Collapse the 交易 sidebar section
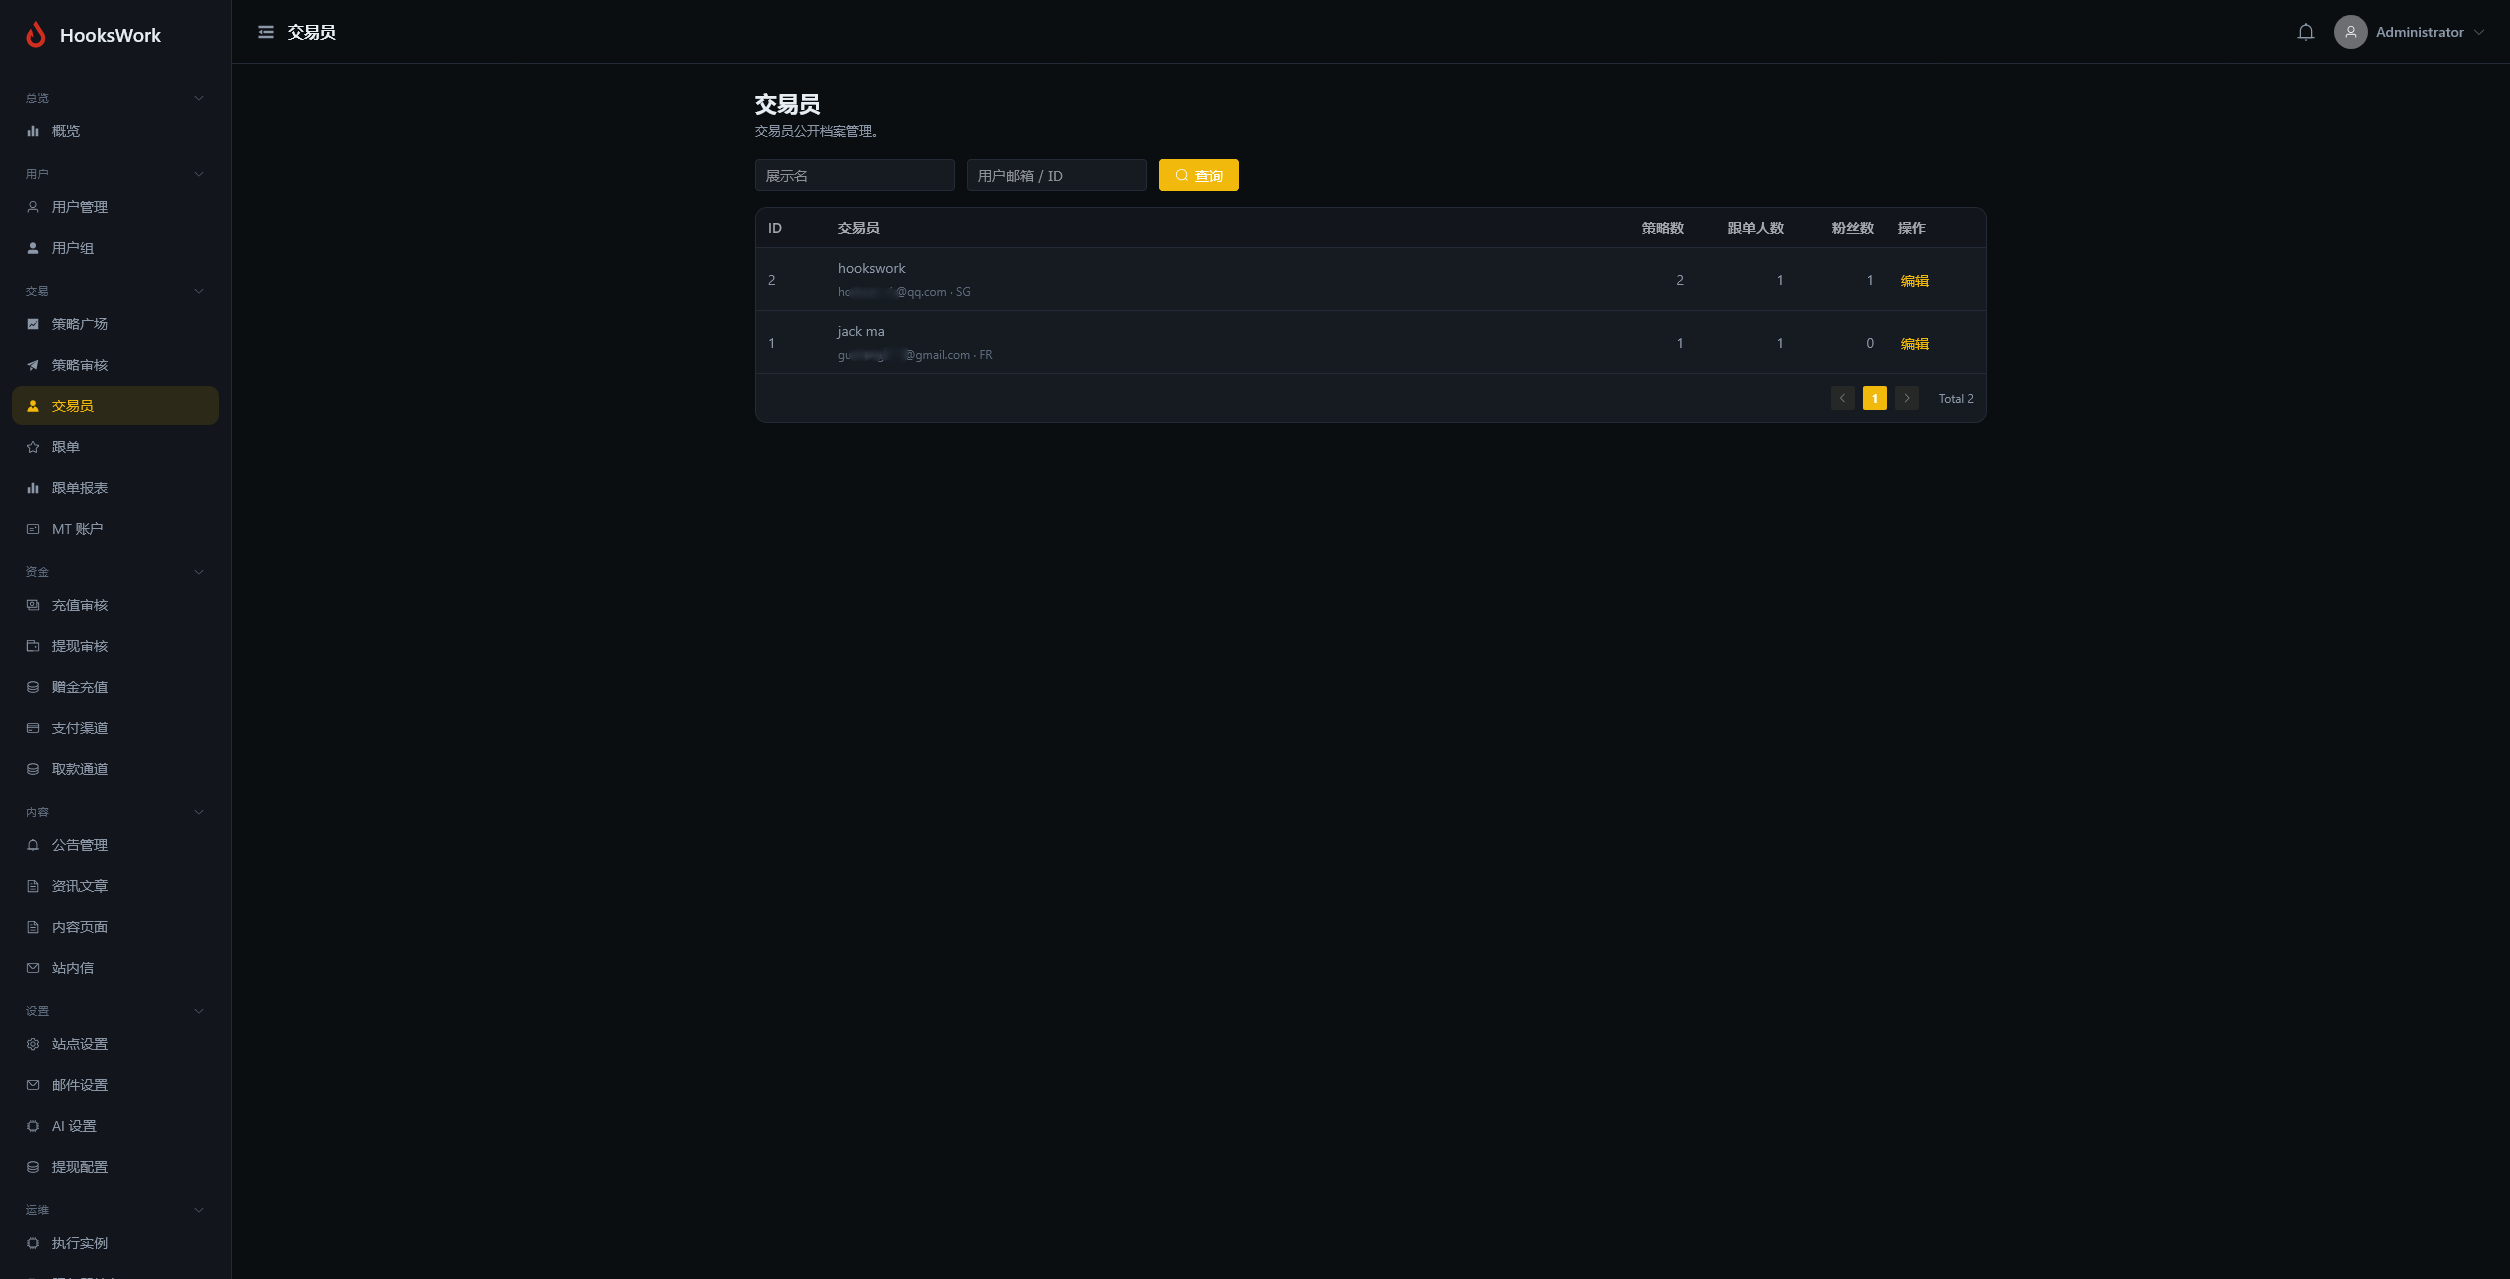The width and height of the screenshot is (2510, 1279). (x=199, y=291)
